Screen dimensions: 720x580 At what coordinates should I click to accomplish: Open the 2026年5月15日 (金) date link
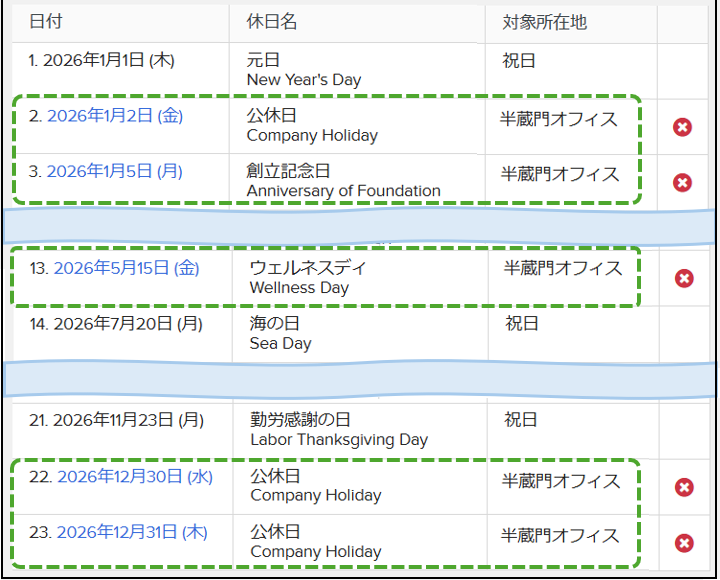(x=126, y=268)
